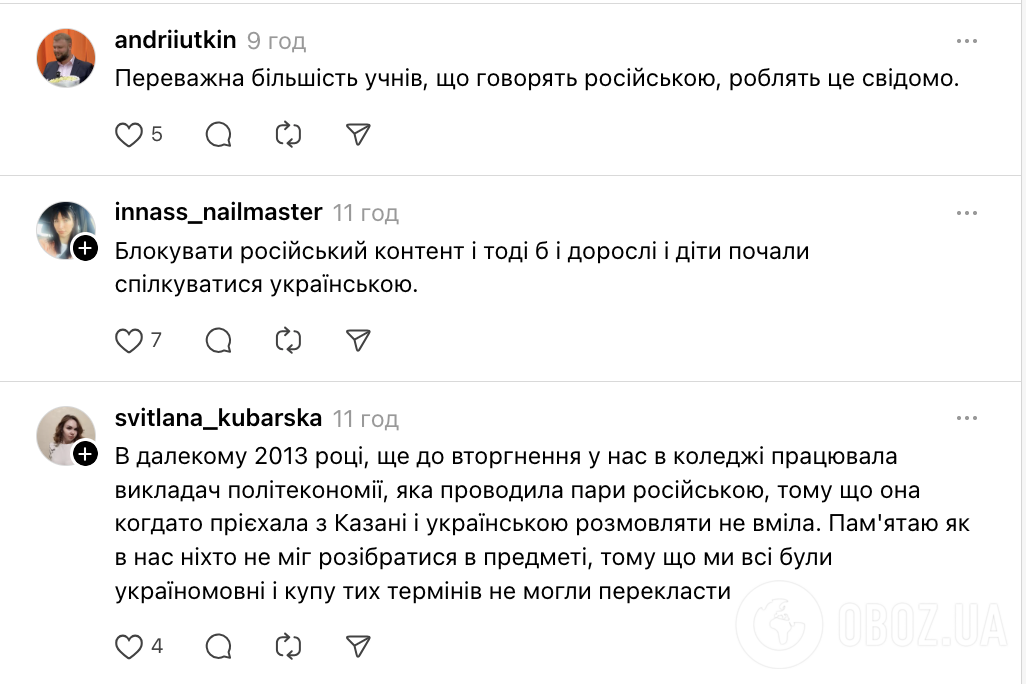Viewport: 1026px width, 684px height.
Task: Open the three-dot menu on svitlana_kubarska's comment
Action: coord(967,418)
